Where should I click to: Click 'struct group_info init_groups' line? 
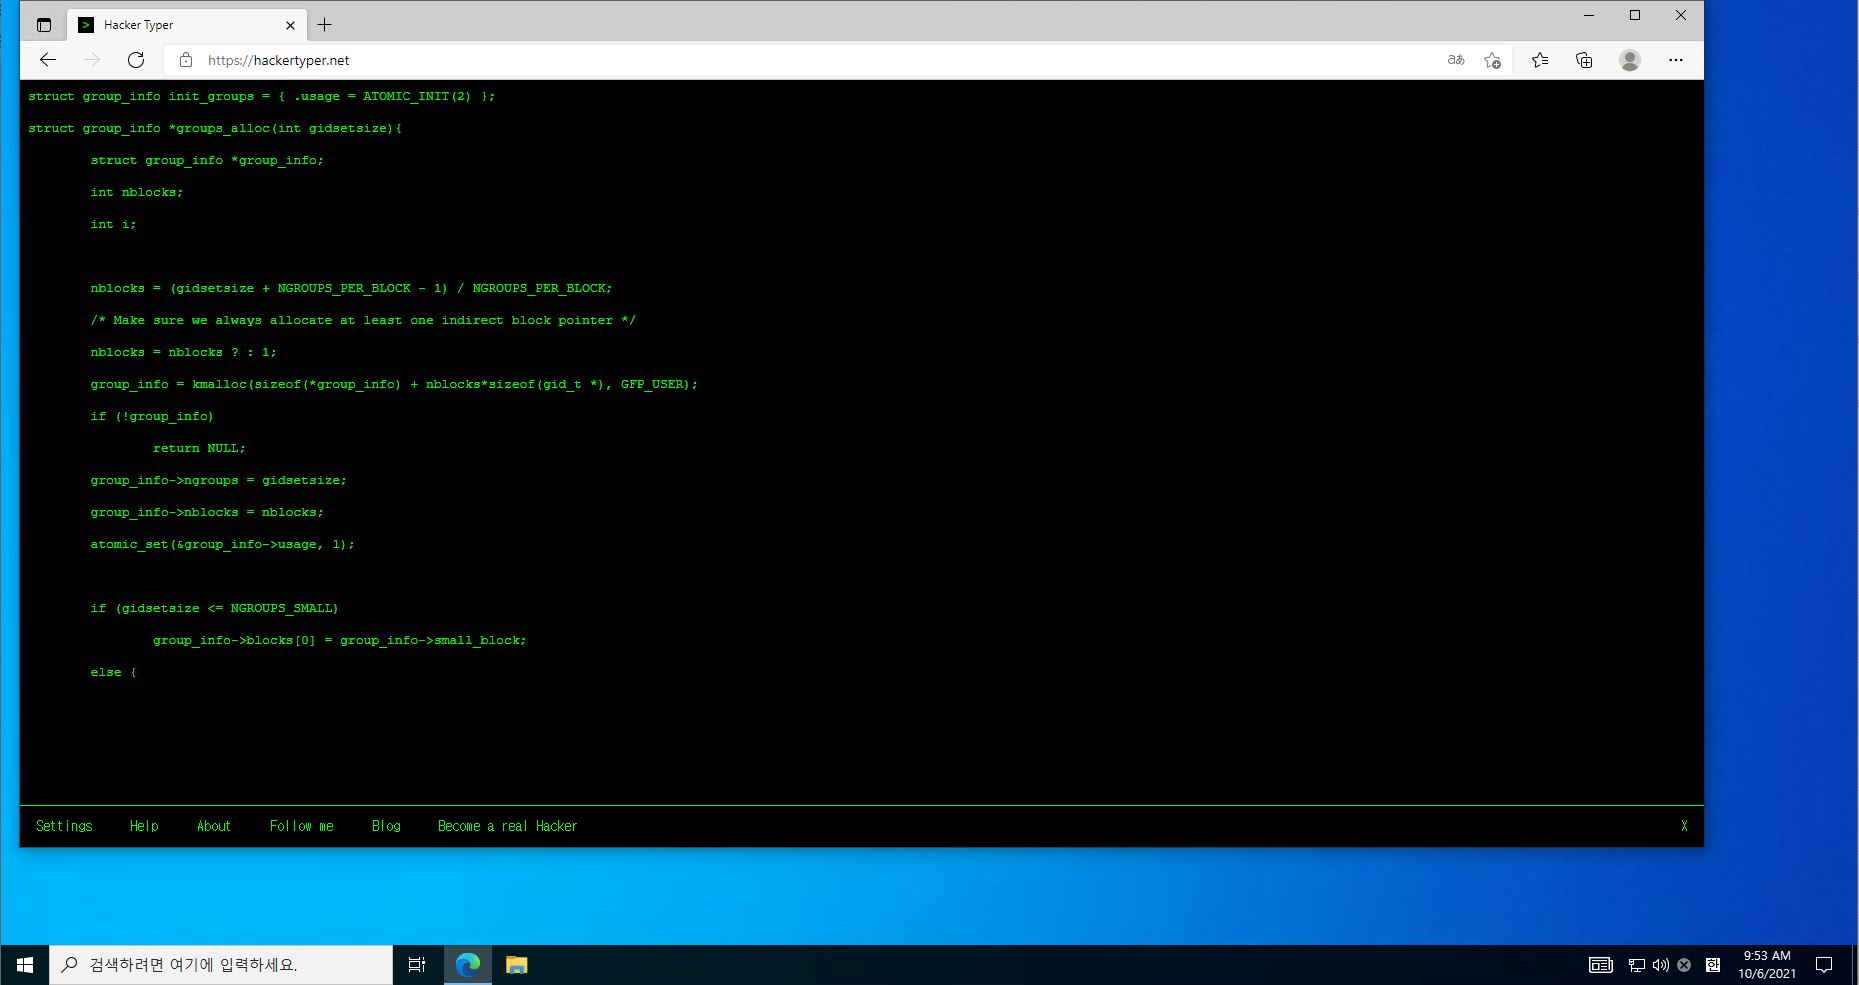262,96
